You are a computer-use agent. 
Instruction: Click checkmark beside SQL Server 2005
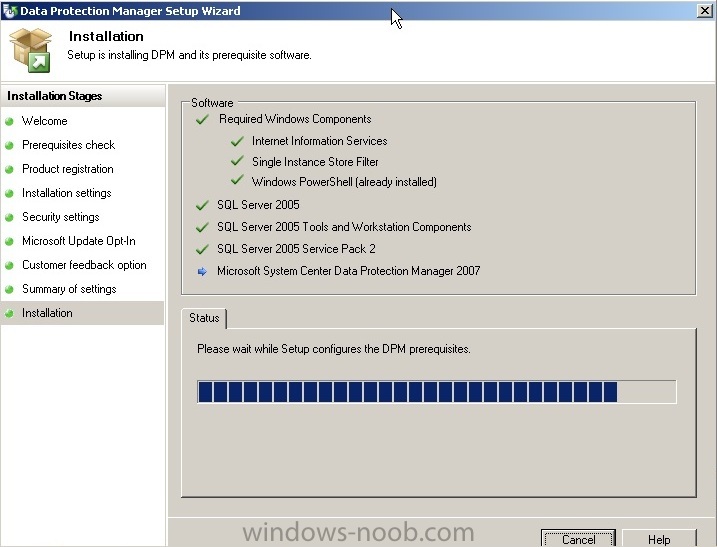pyautogui.click(x=202, y=205)
